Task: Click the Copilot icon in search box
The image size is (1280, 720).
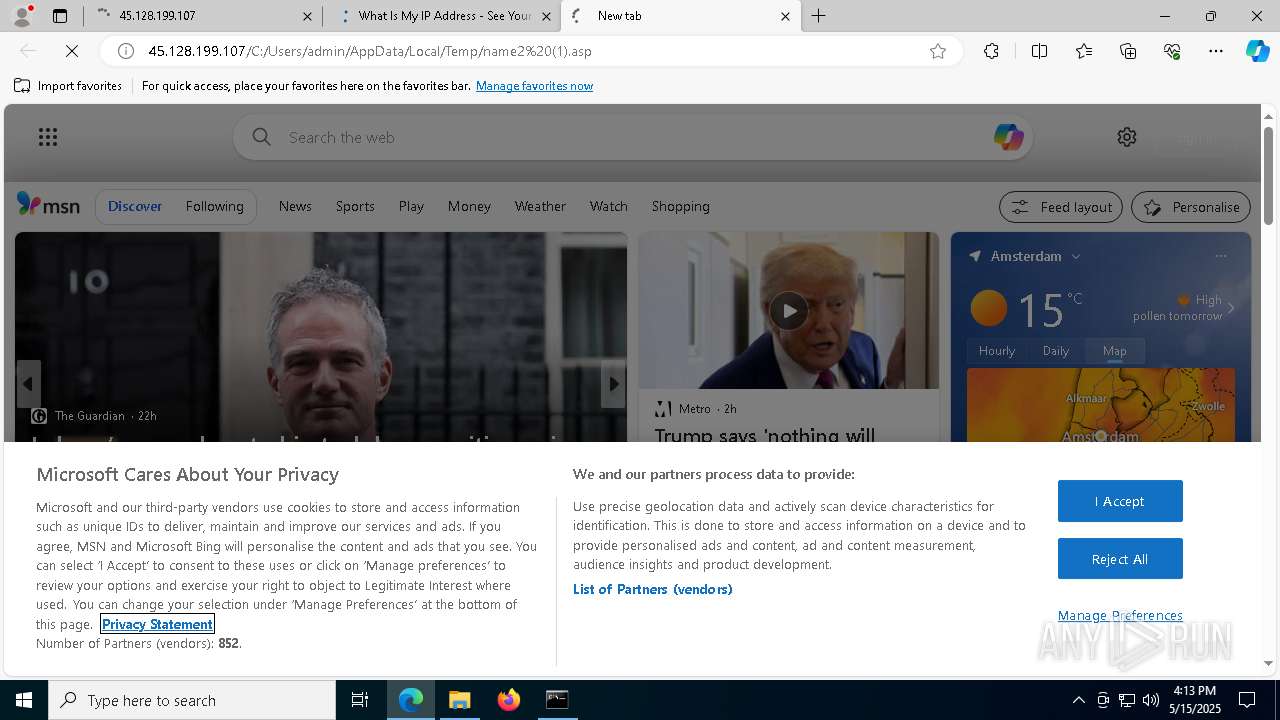Action: [x=1008, y=137]
